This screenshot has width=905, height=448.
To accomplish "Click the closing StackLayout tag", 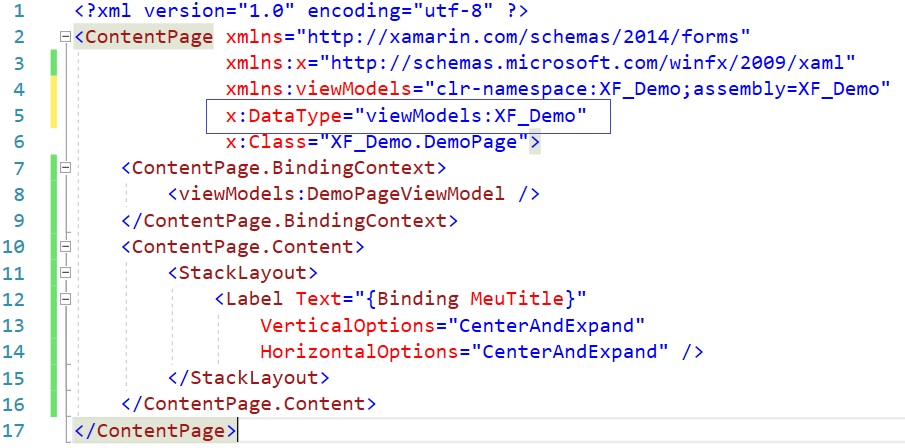I will [x=248, y=378].
